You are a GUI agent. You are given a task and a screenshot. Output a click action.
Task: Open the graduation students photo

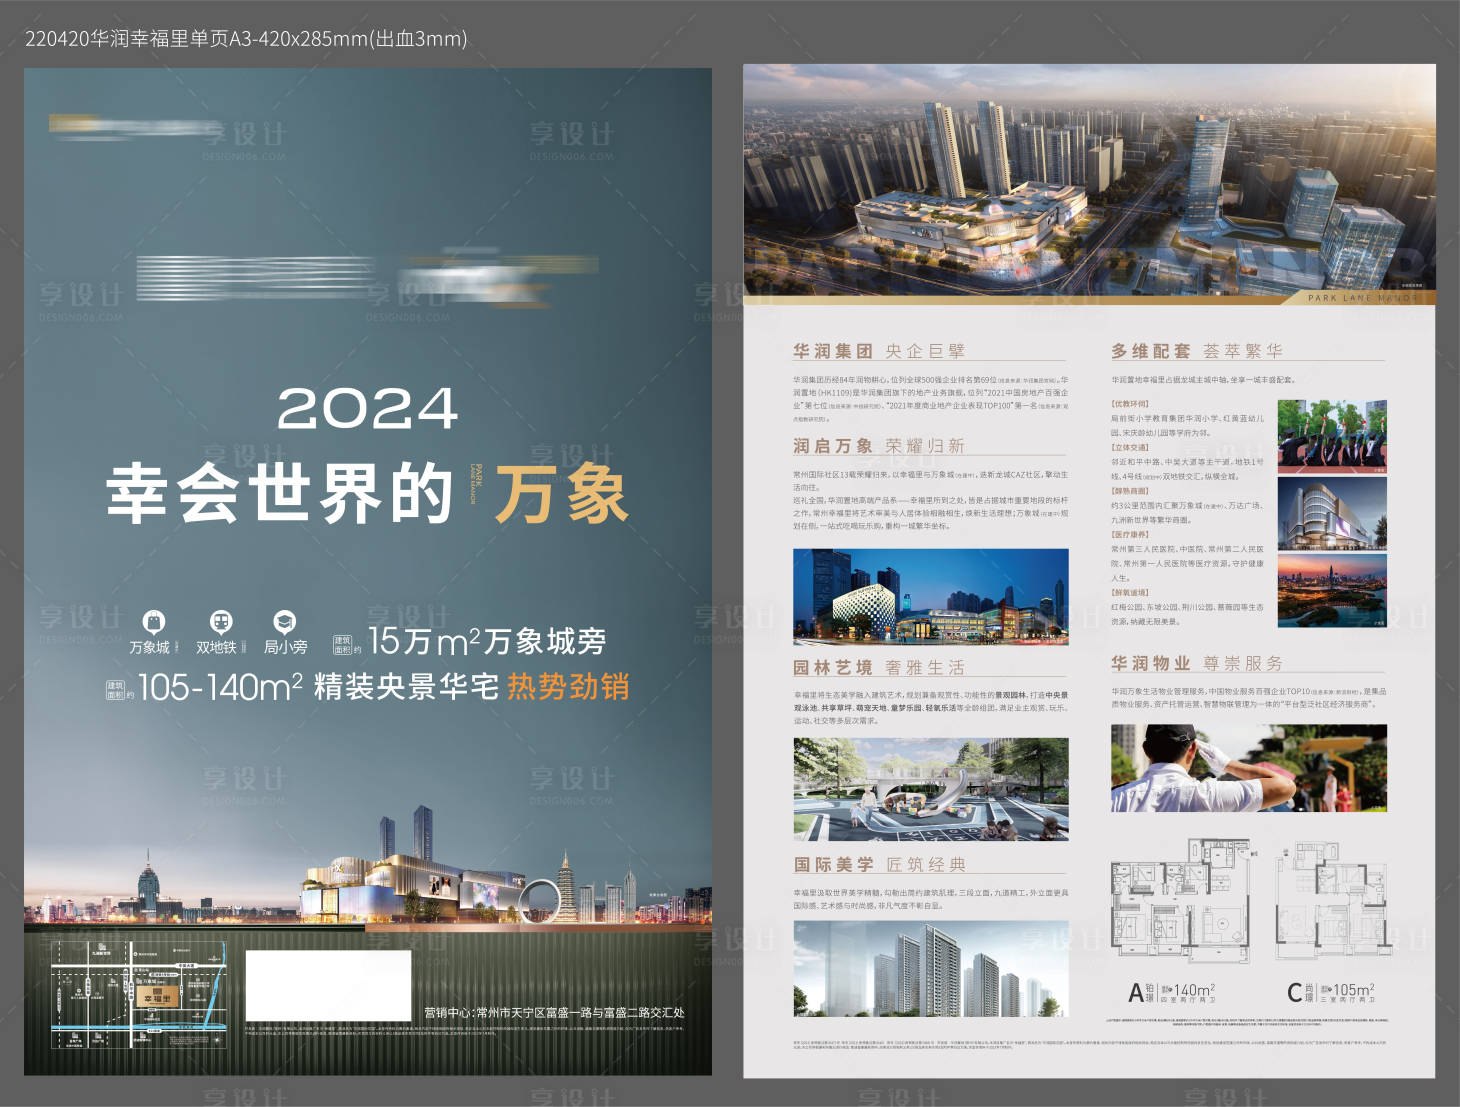1332,436
